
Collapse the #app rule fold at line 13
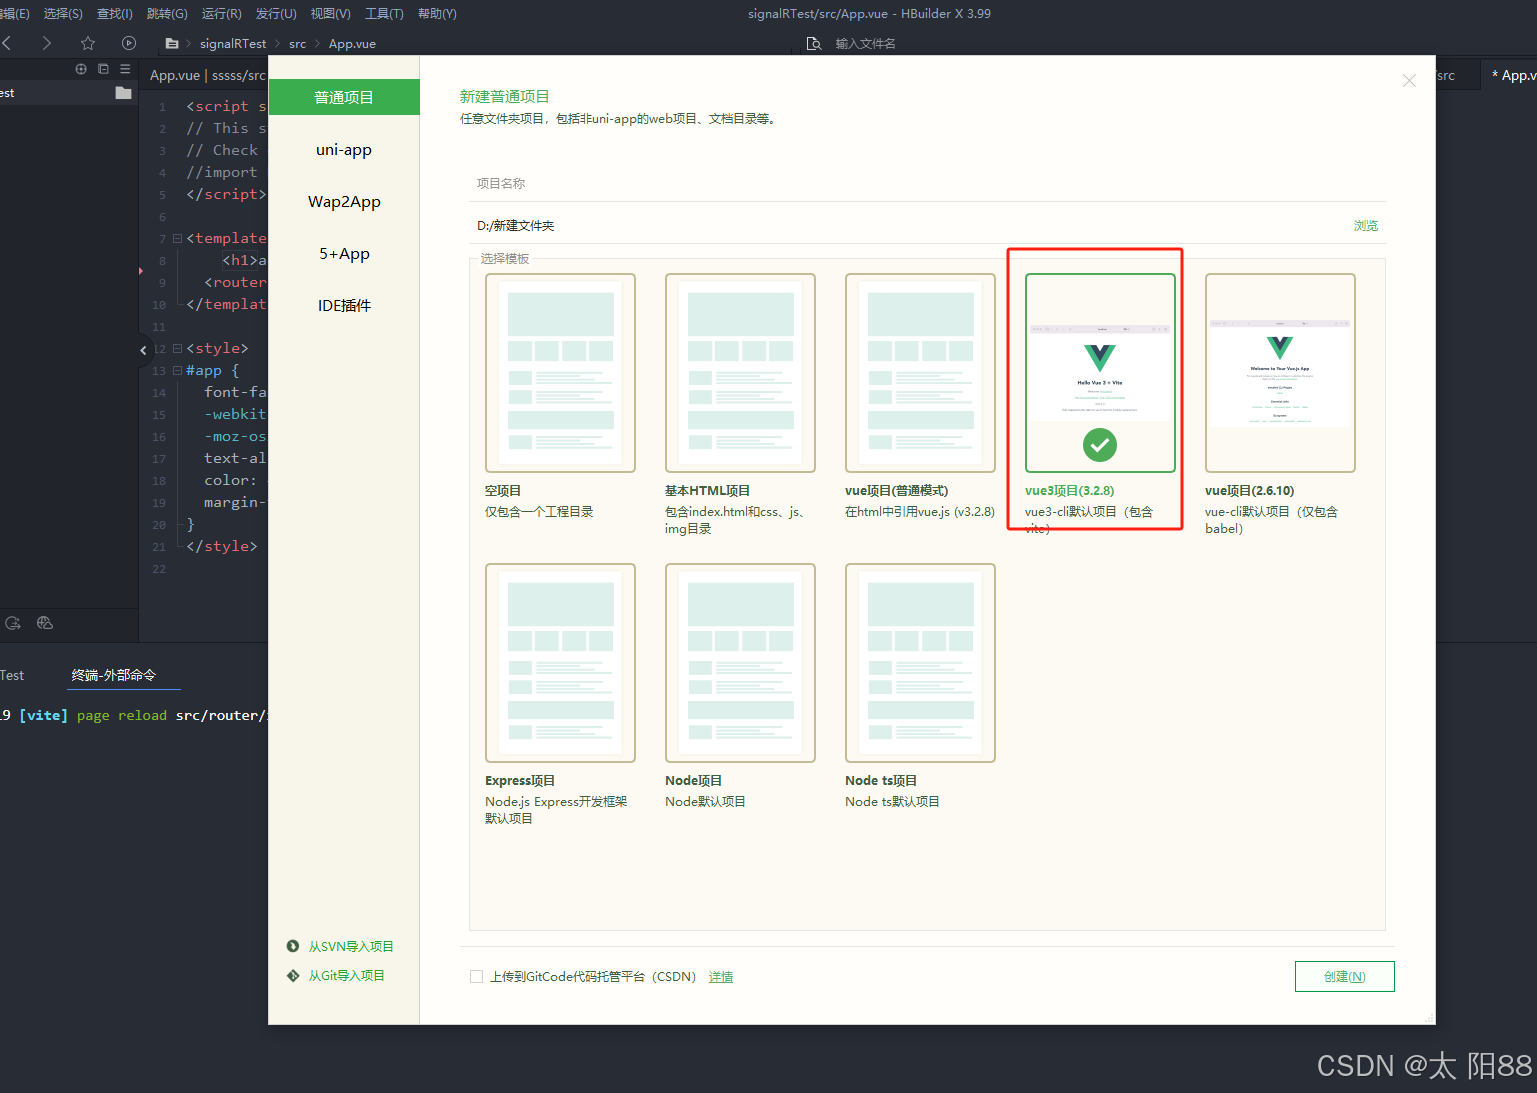177,370
